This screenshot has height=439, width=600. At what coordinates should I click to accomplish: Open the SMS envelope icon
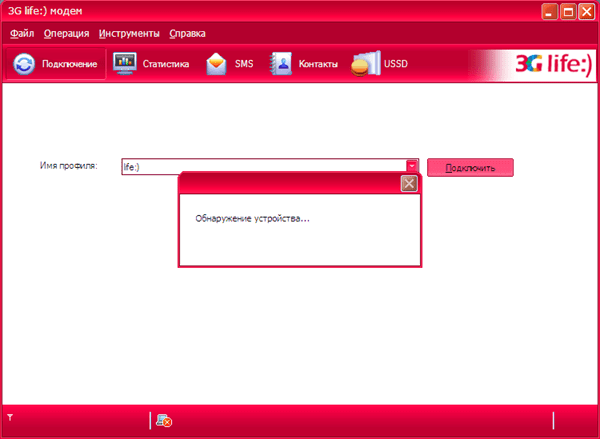click(x=216, y=64)
